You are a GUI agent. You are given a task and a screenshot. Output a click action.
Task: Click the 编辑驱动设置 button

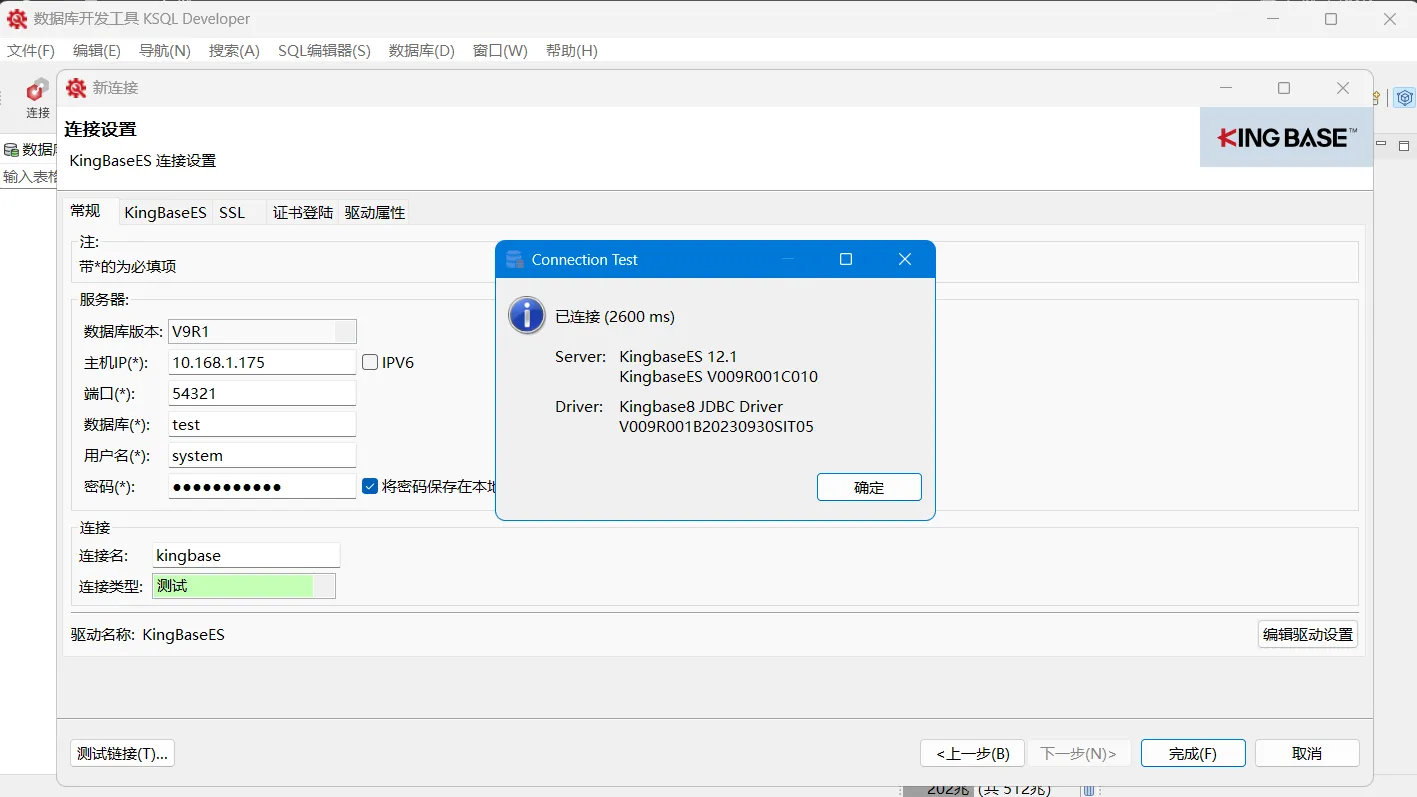1307,633
